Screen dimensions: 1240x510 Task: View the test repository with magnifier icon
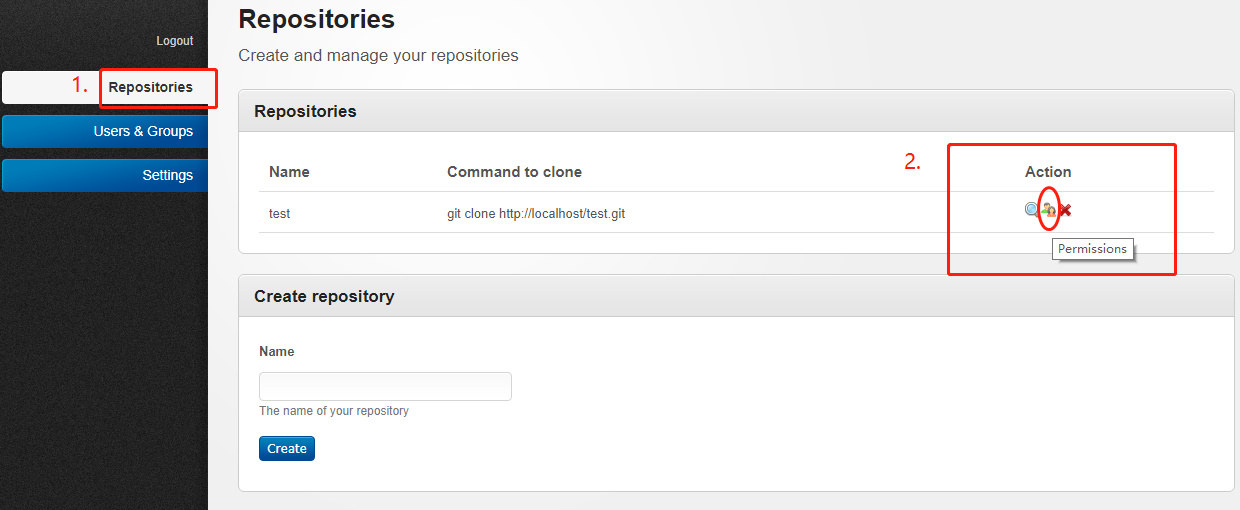point(1033,210)
